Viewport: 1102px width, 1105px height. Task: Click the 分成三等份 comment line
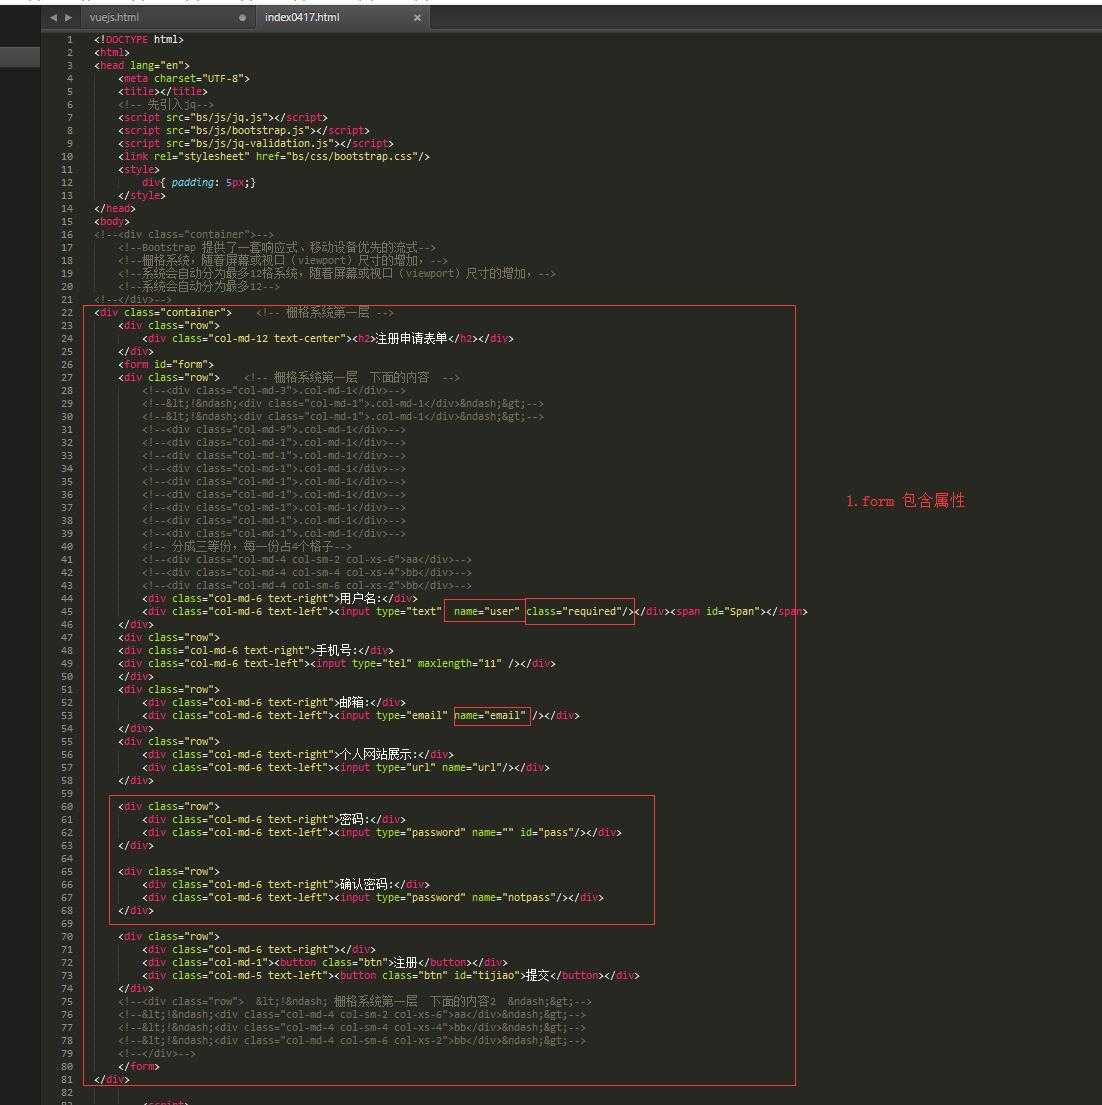tap(247, 546)
